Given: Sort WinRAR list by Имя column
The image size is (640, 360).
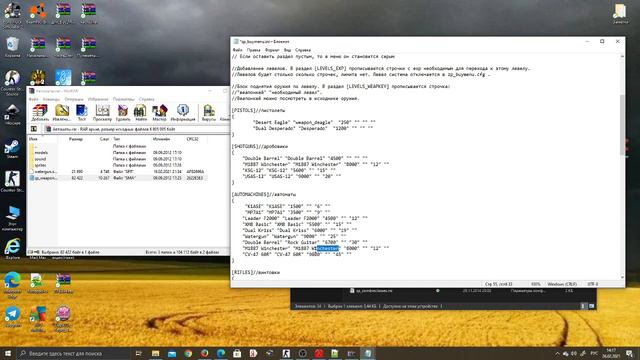Looking at the screenshot, I should pos(42,139).
